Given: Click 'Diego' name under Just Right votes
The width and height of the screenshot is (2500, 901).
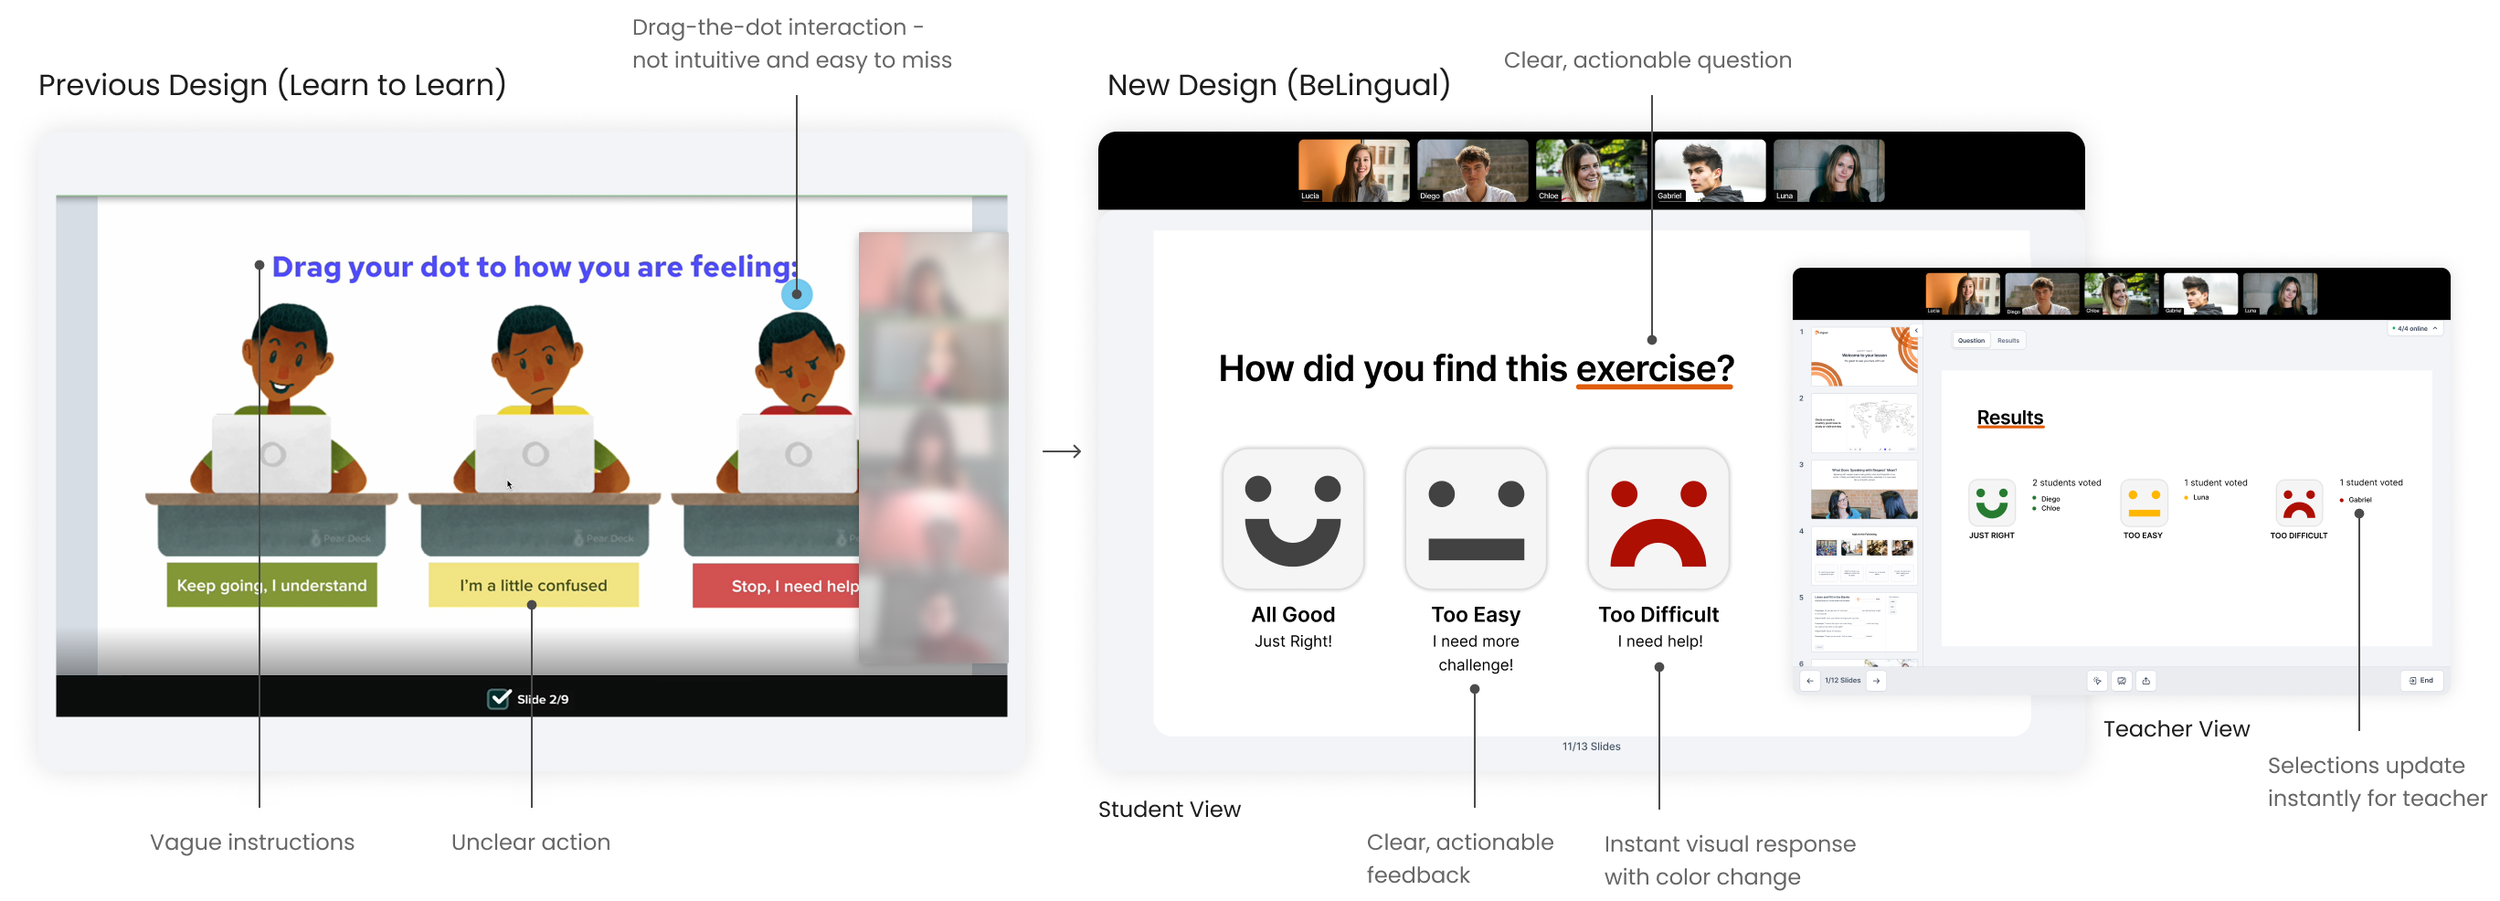Looking at the screenshot, I should (2050, 499).
